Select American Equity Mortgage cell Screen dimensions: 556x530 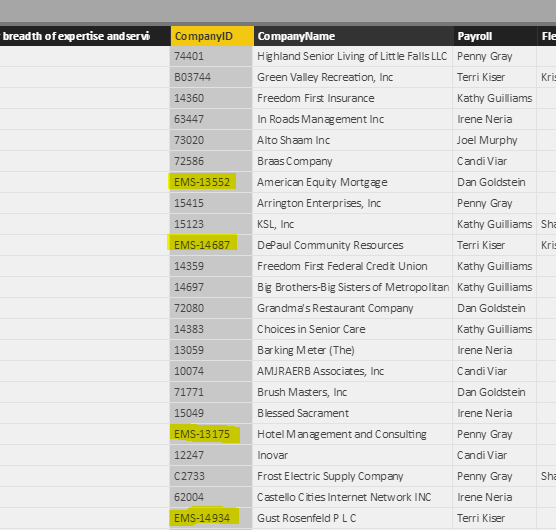click(x=352, y=182)
